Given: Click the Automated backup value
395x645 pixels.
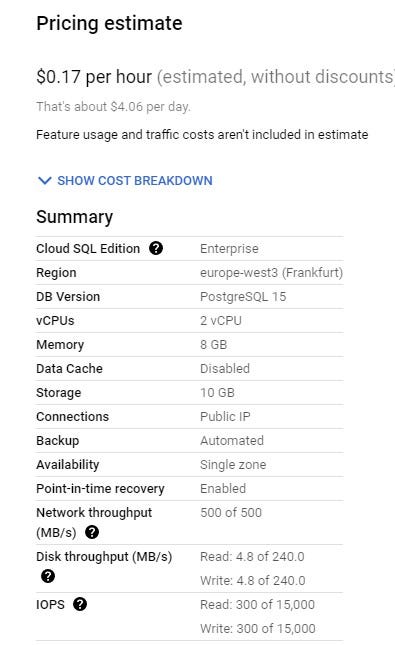Looking at the screenshot, I should [232, 440].
